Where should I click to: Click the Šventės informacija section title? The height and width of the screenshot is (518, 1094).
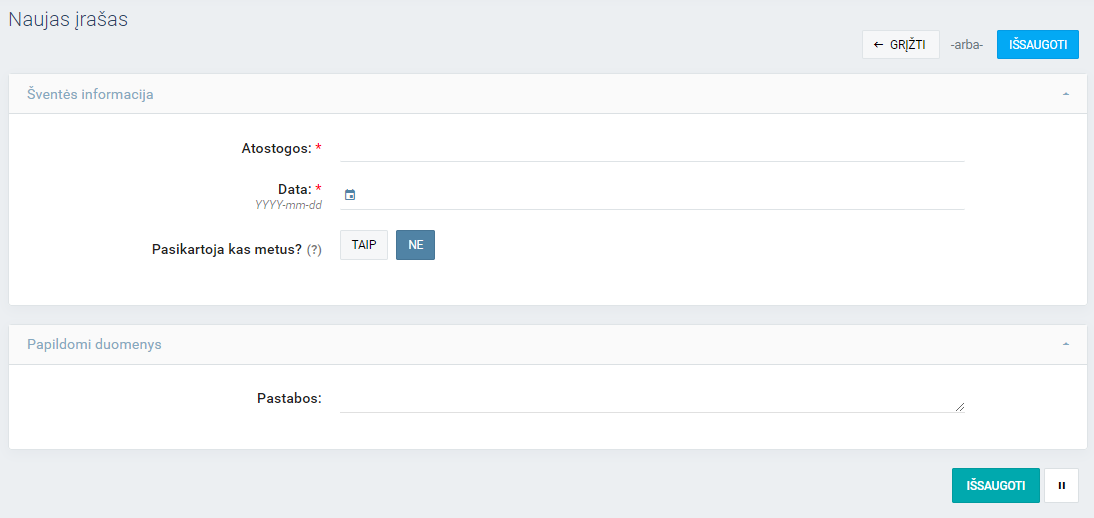pyautogui.click(x=90, y=94)
